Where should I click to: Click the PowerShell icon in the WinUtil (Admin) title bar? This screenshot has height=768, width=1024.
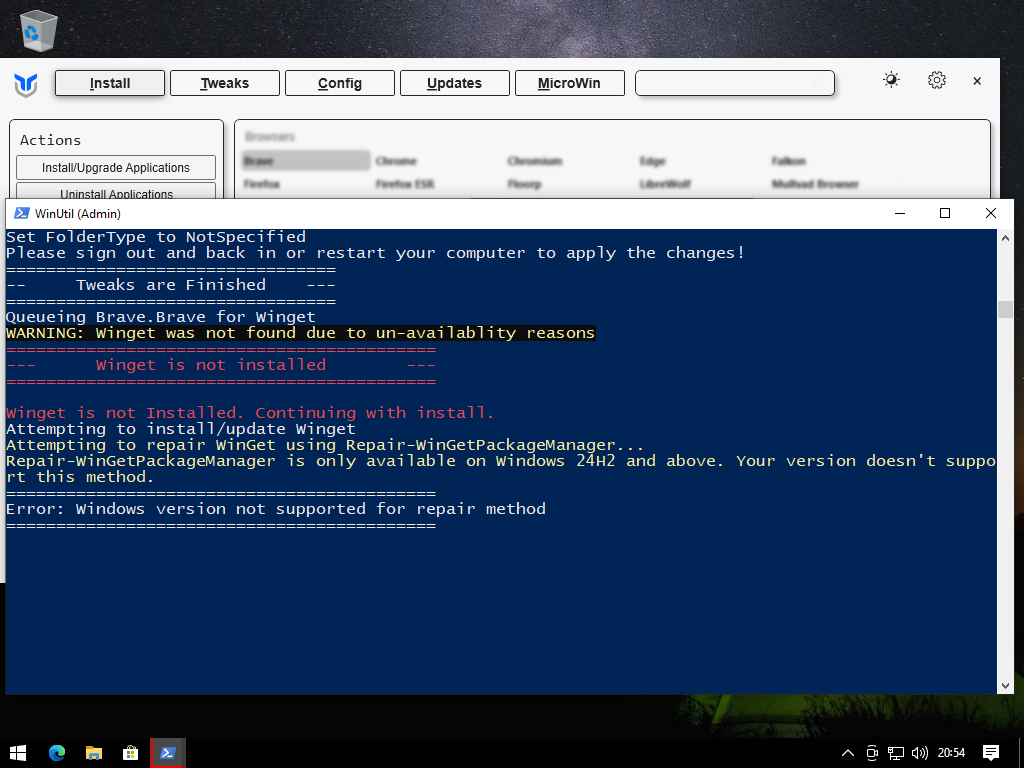pos(22,214)
